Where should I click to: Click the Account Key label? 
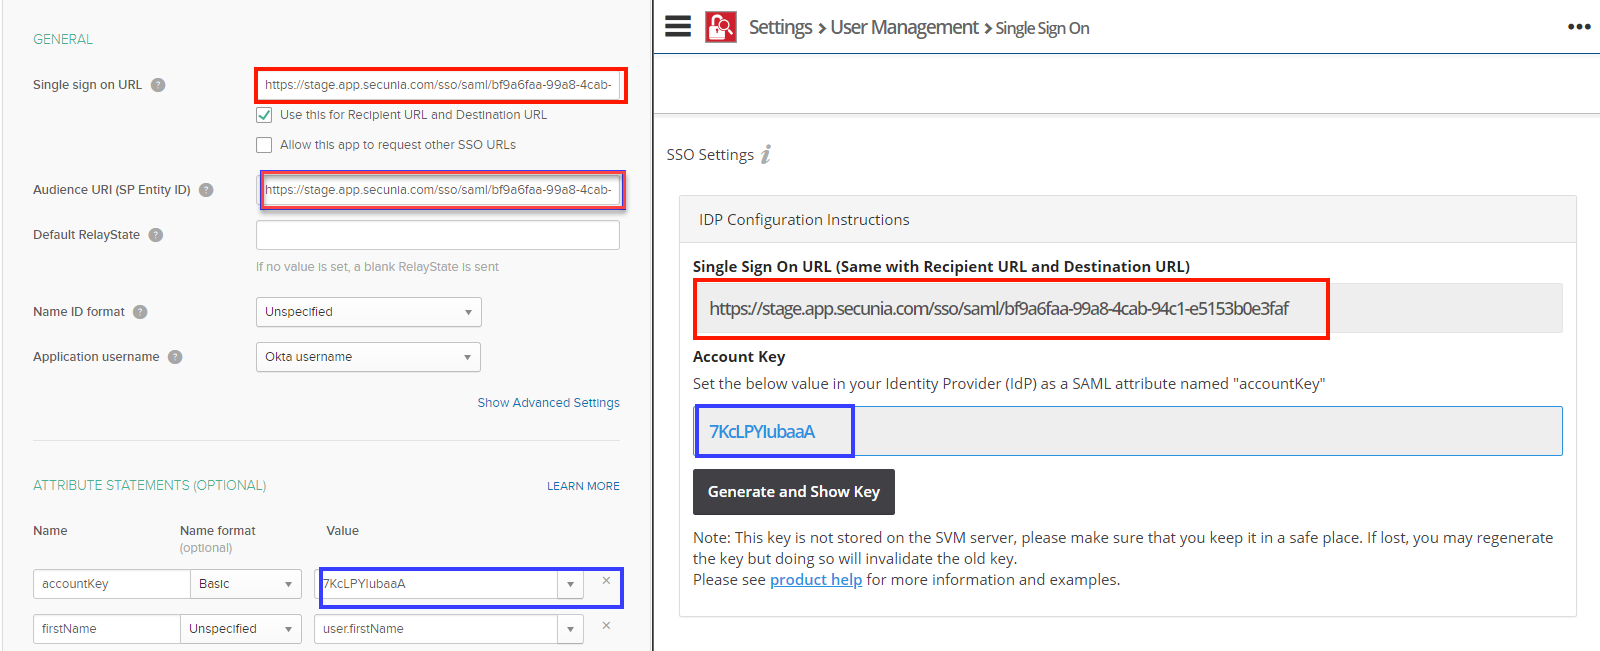tap(739, 357)
